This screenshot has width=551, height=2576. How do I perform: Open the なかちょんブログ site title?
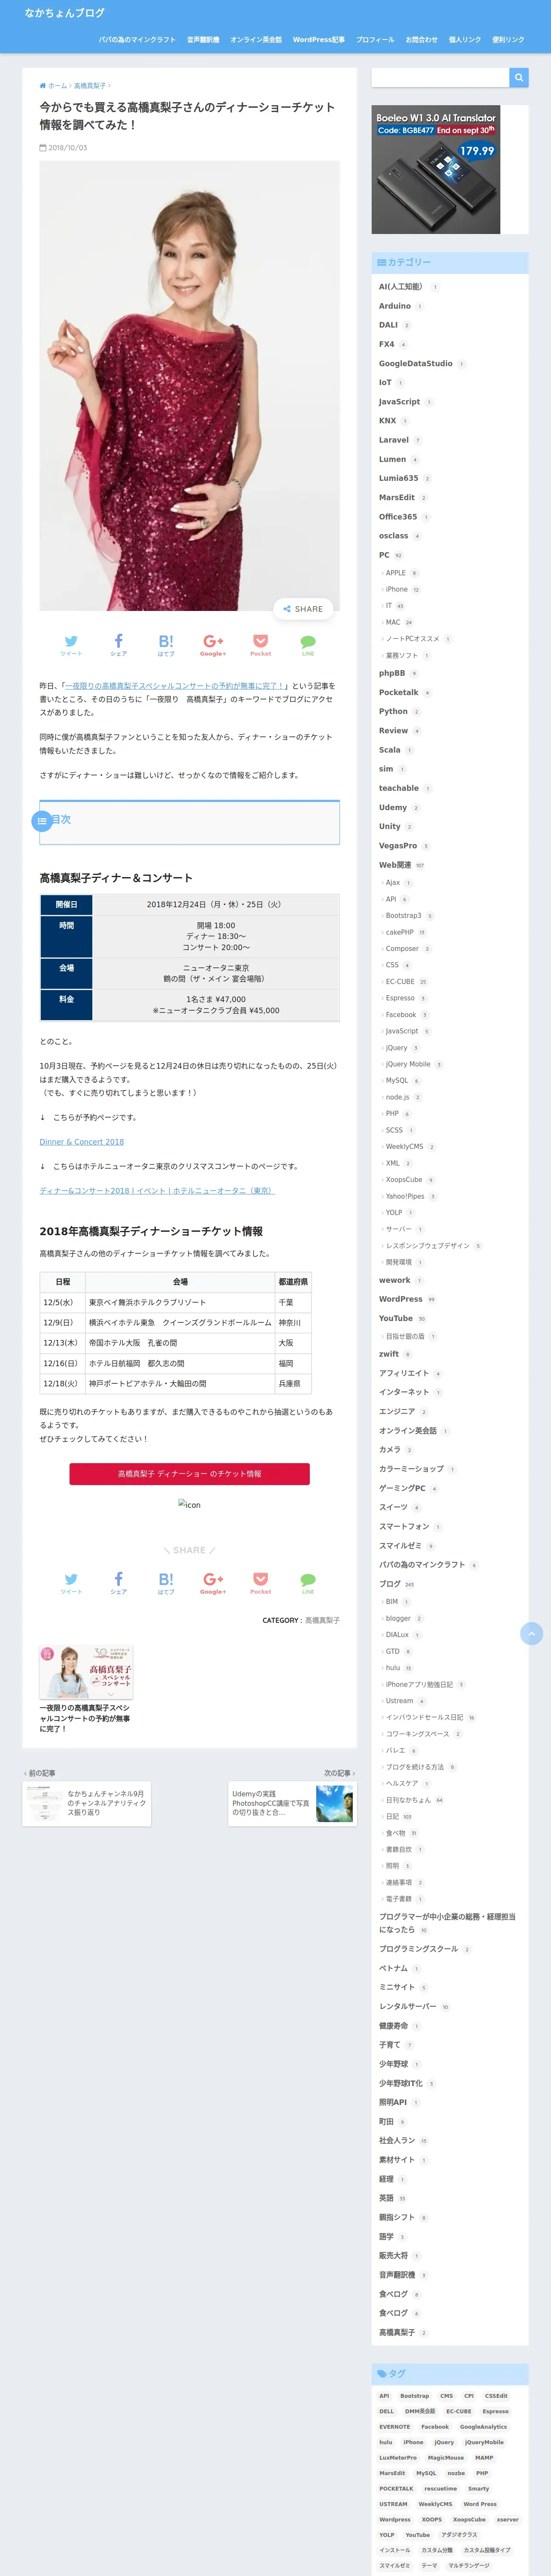click(64, 13)
